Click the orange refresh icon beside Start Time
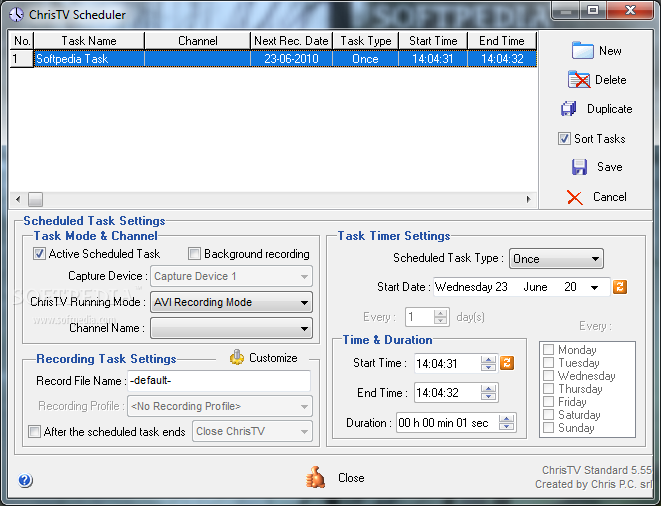 click(x=507, y=363)
